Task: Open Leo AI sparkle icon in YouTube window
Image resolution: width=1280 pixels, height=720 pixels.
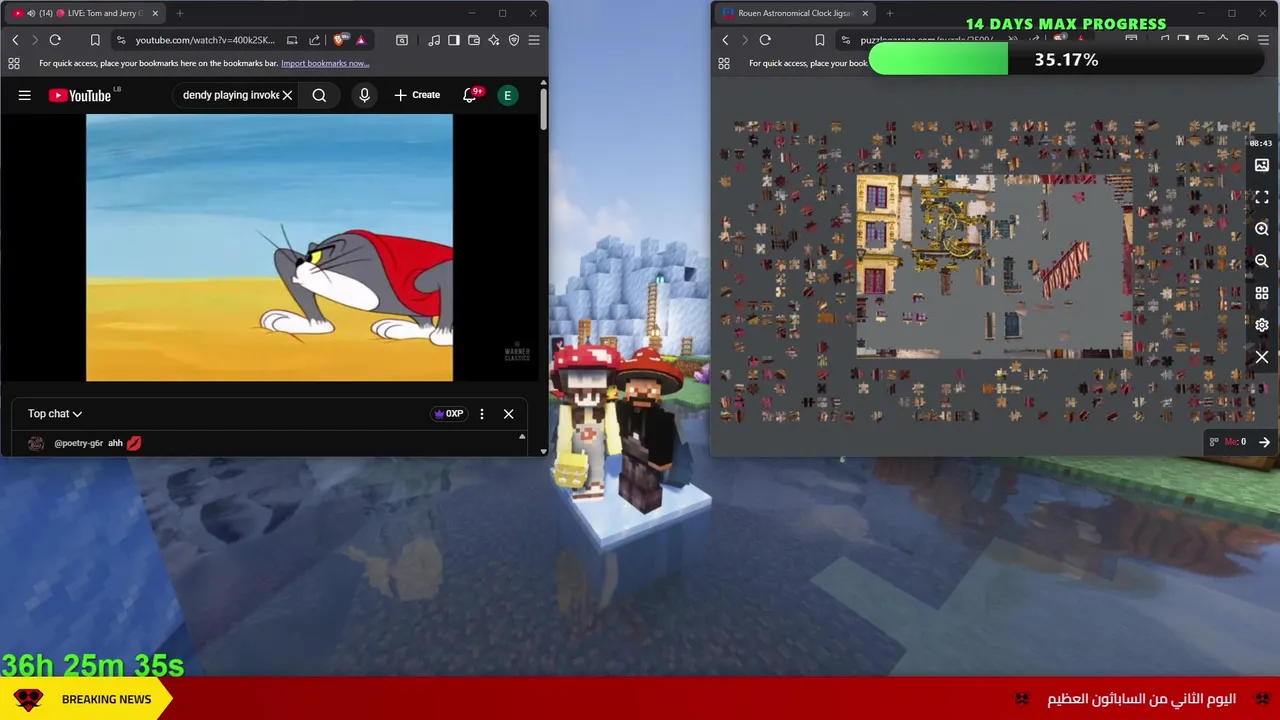Action: (x=494, y=40)
